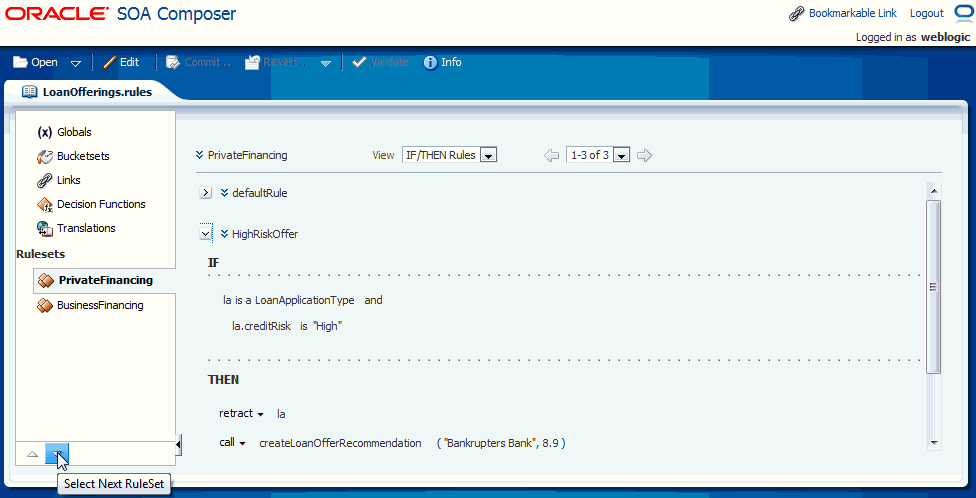Screen dimensions: 976x498
Task: Collapse the HighRiskOffer rule
Action: pyautogui.click(x=206, y=234)
